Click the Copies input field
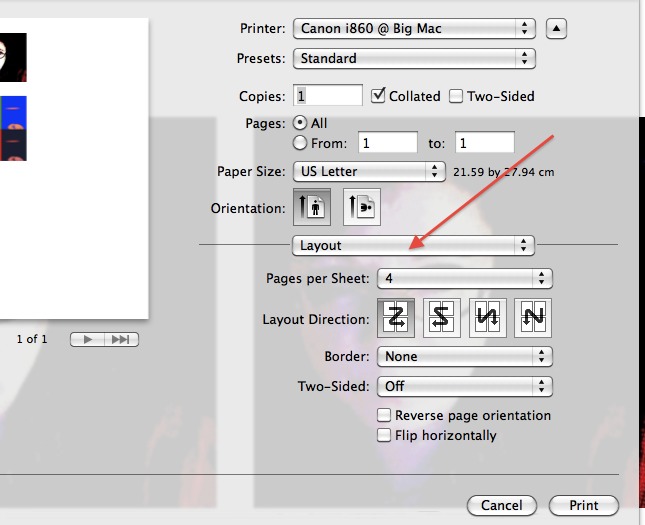This screenshot has width=645, height=525. [x=327, y=95]
